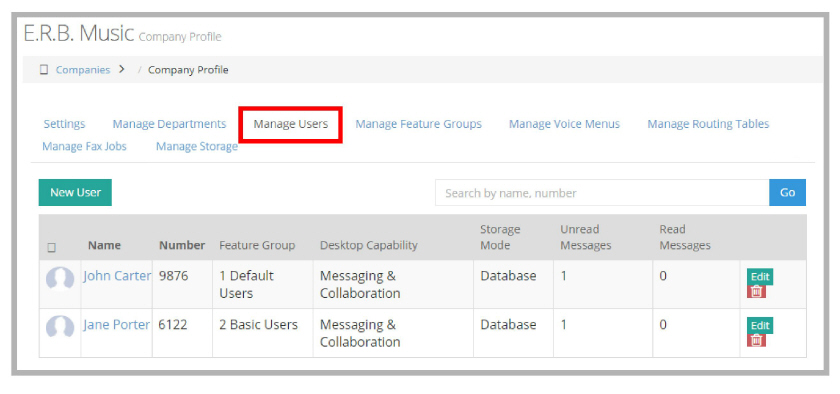
Task: Delete Jane Porter using the trash icon
Action: pos(756,340)
